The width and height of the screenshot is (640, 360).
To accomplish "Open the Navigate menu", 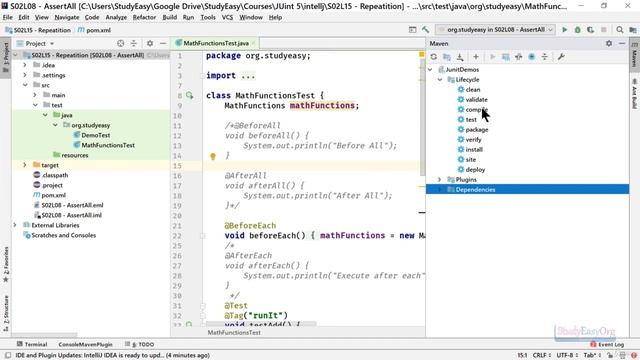I will tap(67, 17).
